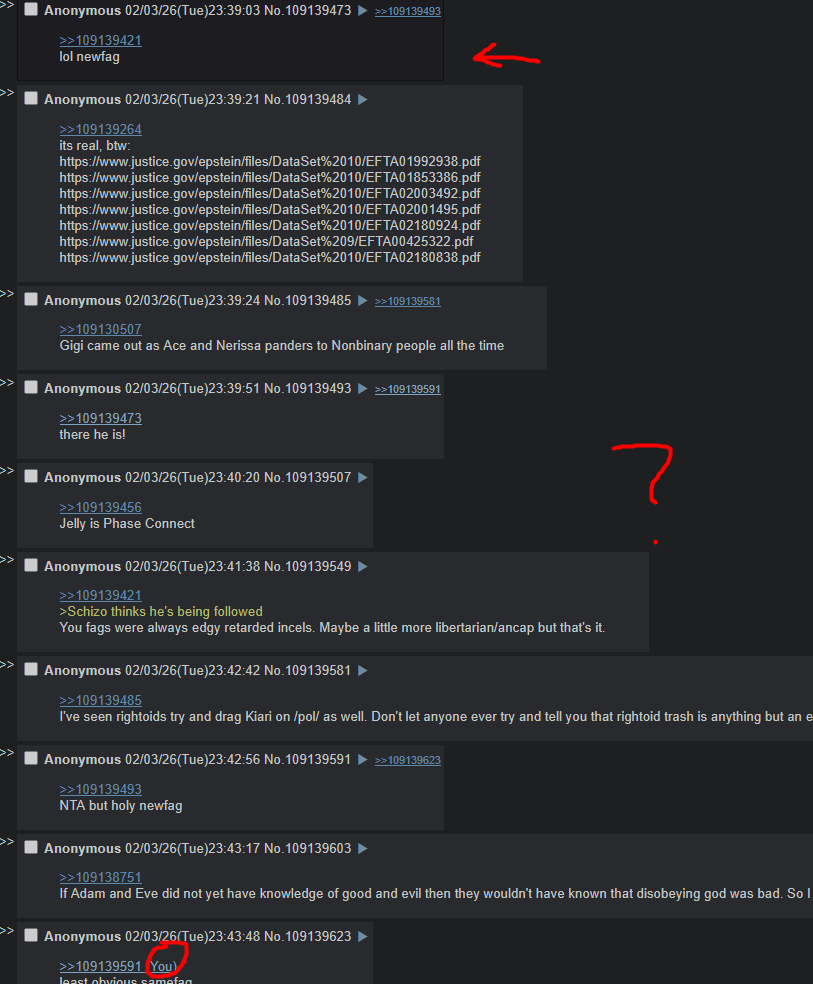Follow backlink >>109139581 in header
Viewport: 813px width, 984px height.
pyautogui.click(x=408, y=301)
